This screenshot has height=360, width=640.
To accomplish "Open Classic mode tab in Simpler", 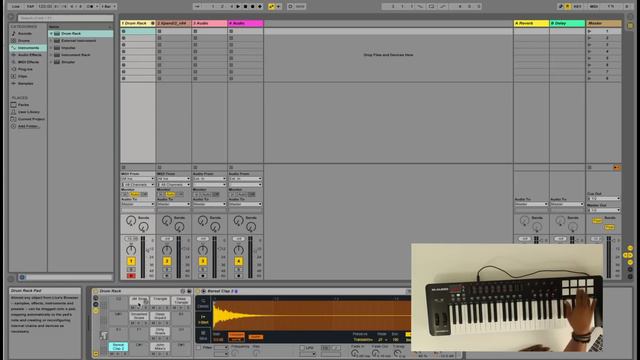I will (x=203, y=303).
